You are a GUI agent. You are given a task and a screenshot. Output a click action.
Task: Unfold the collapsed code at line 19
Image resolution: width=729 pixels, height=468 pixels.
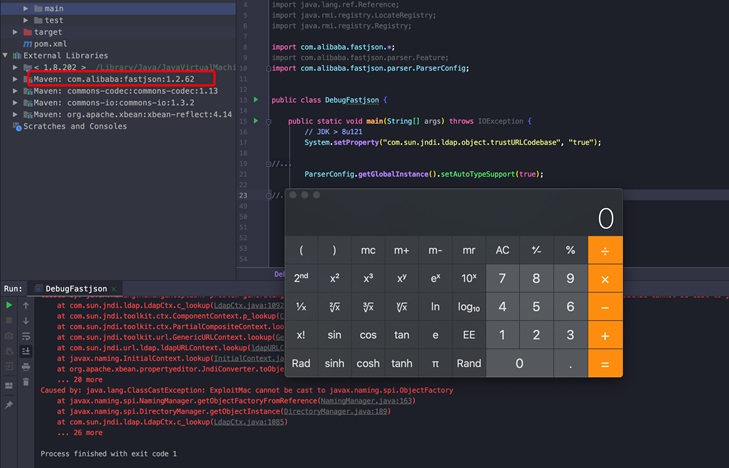268,164
